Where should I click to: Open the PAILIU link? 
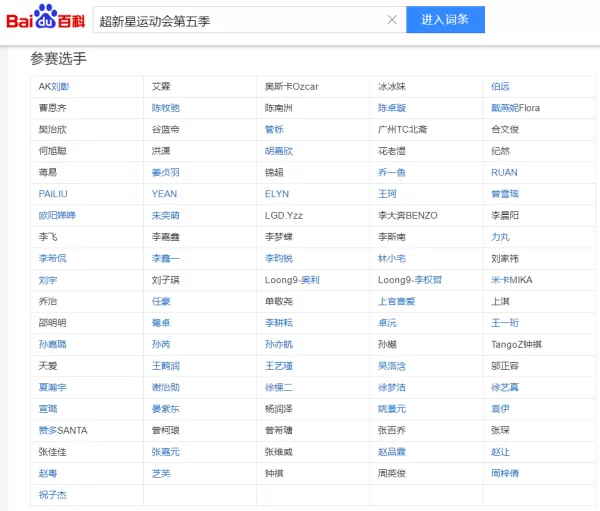pos(53,194)
